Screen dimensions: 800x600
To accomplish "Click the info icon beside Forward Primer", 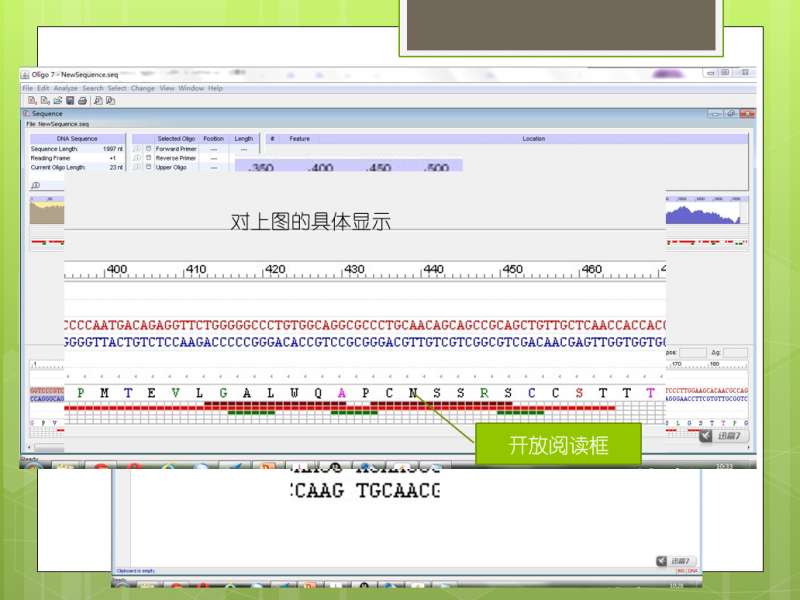I will (x=137, y=148).
